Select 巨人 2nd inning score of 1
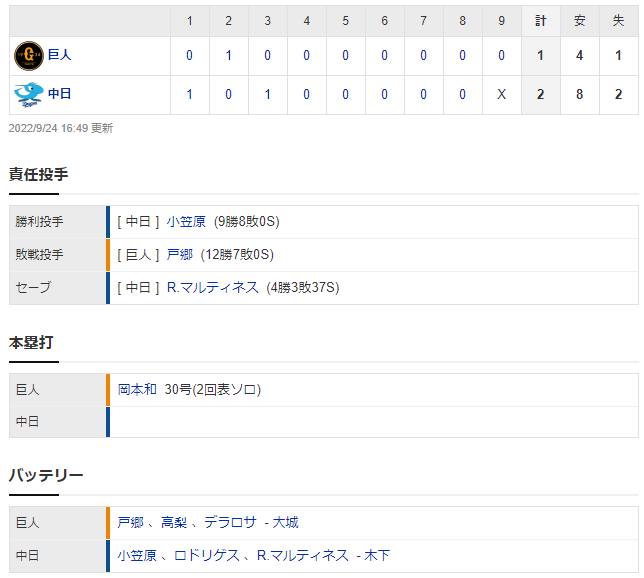Image resolution: width=644 pixels, height=578 pixels. (x=228, y=55)
